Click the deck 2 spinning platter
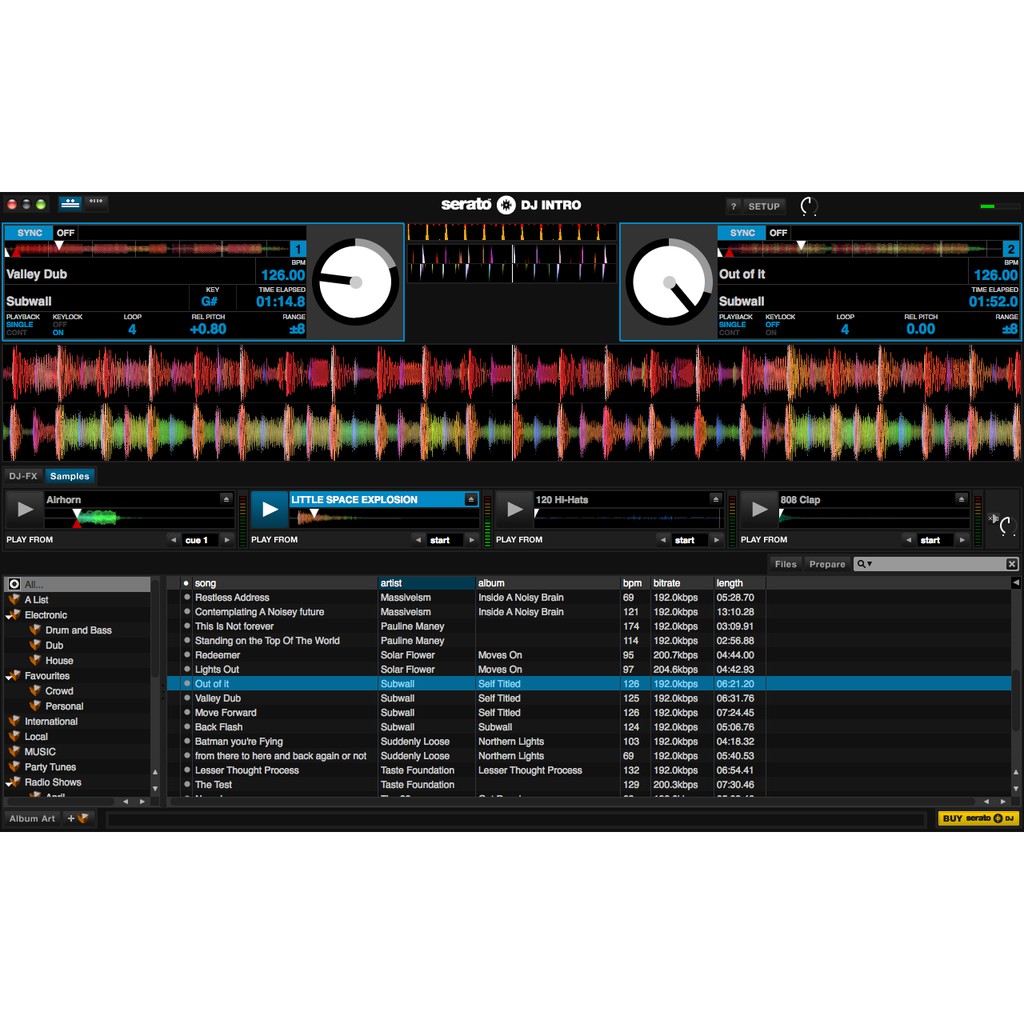This screenshot has height=1024, width=1024. [x=669, y=282]
